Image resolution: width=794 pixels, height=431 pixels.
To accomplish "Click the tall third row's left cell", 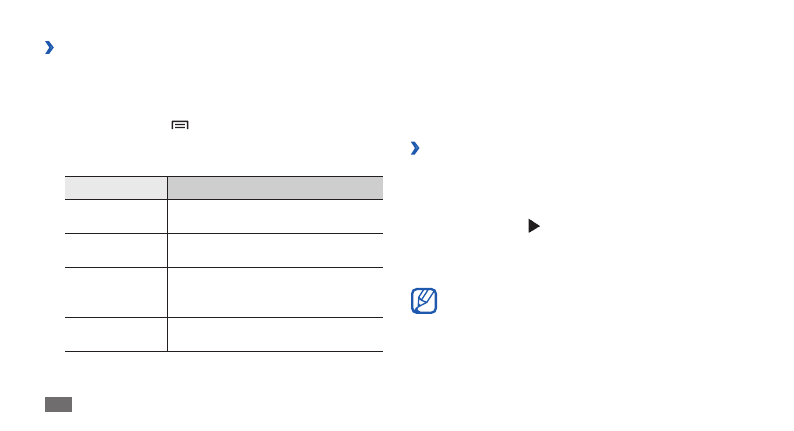I will pos(116,292).
